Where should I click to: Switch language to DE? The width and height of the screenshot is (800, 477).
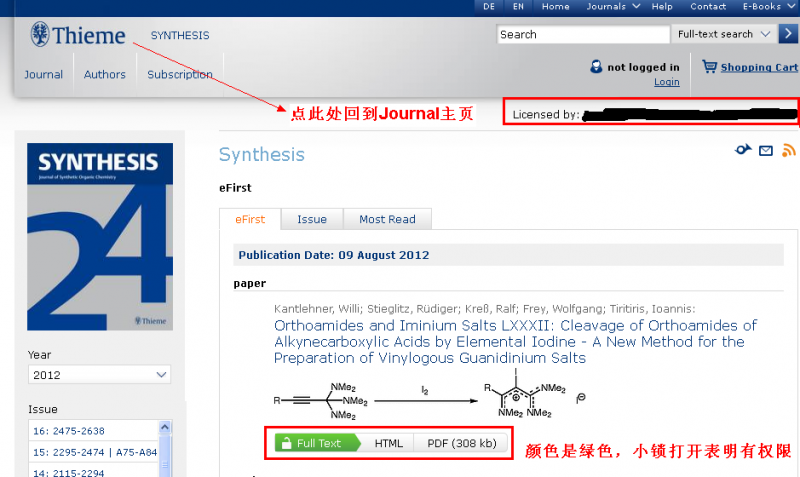[489, 7]
